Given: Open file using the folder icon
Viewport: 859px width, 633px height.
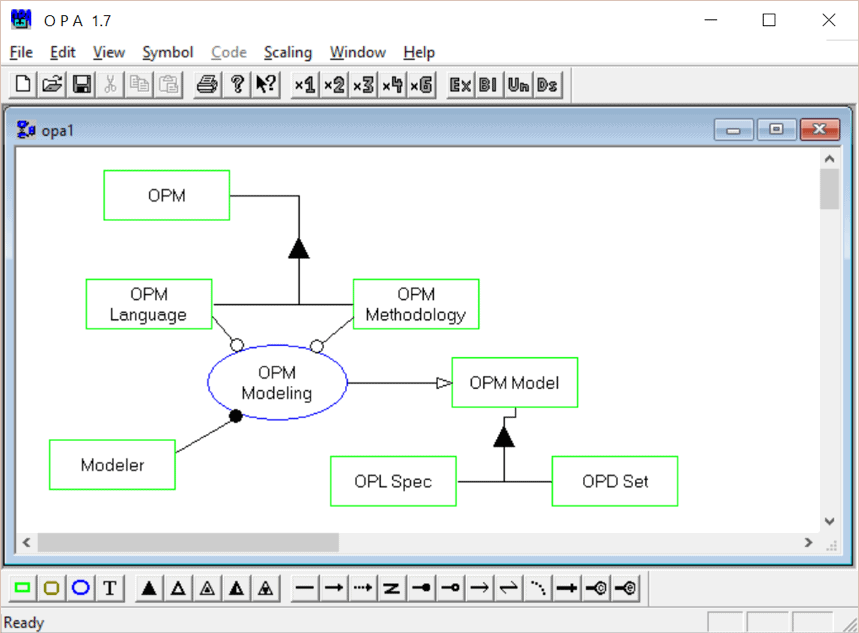Looking at the screenshot, I should [x=52, y=85].
